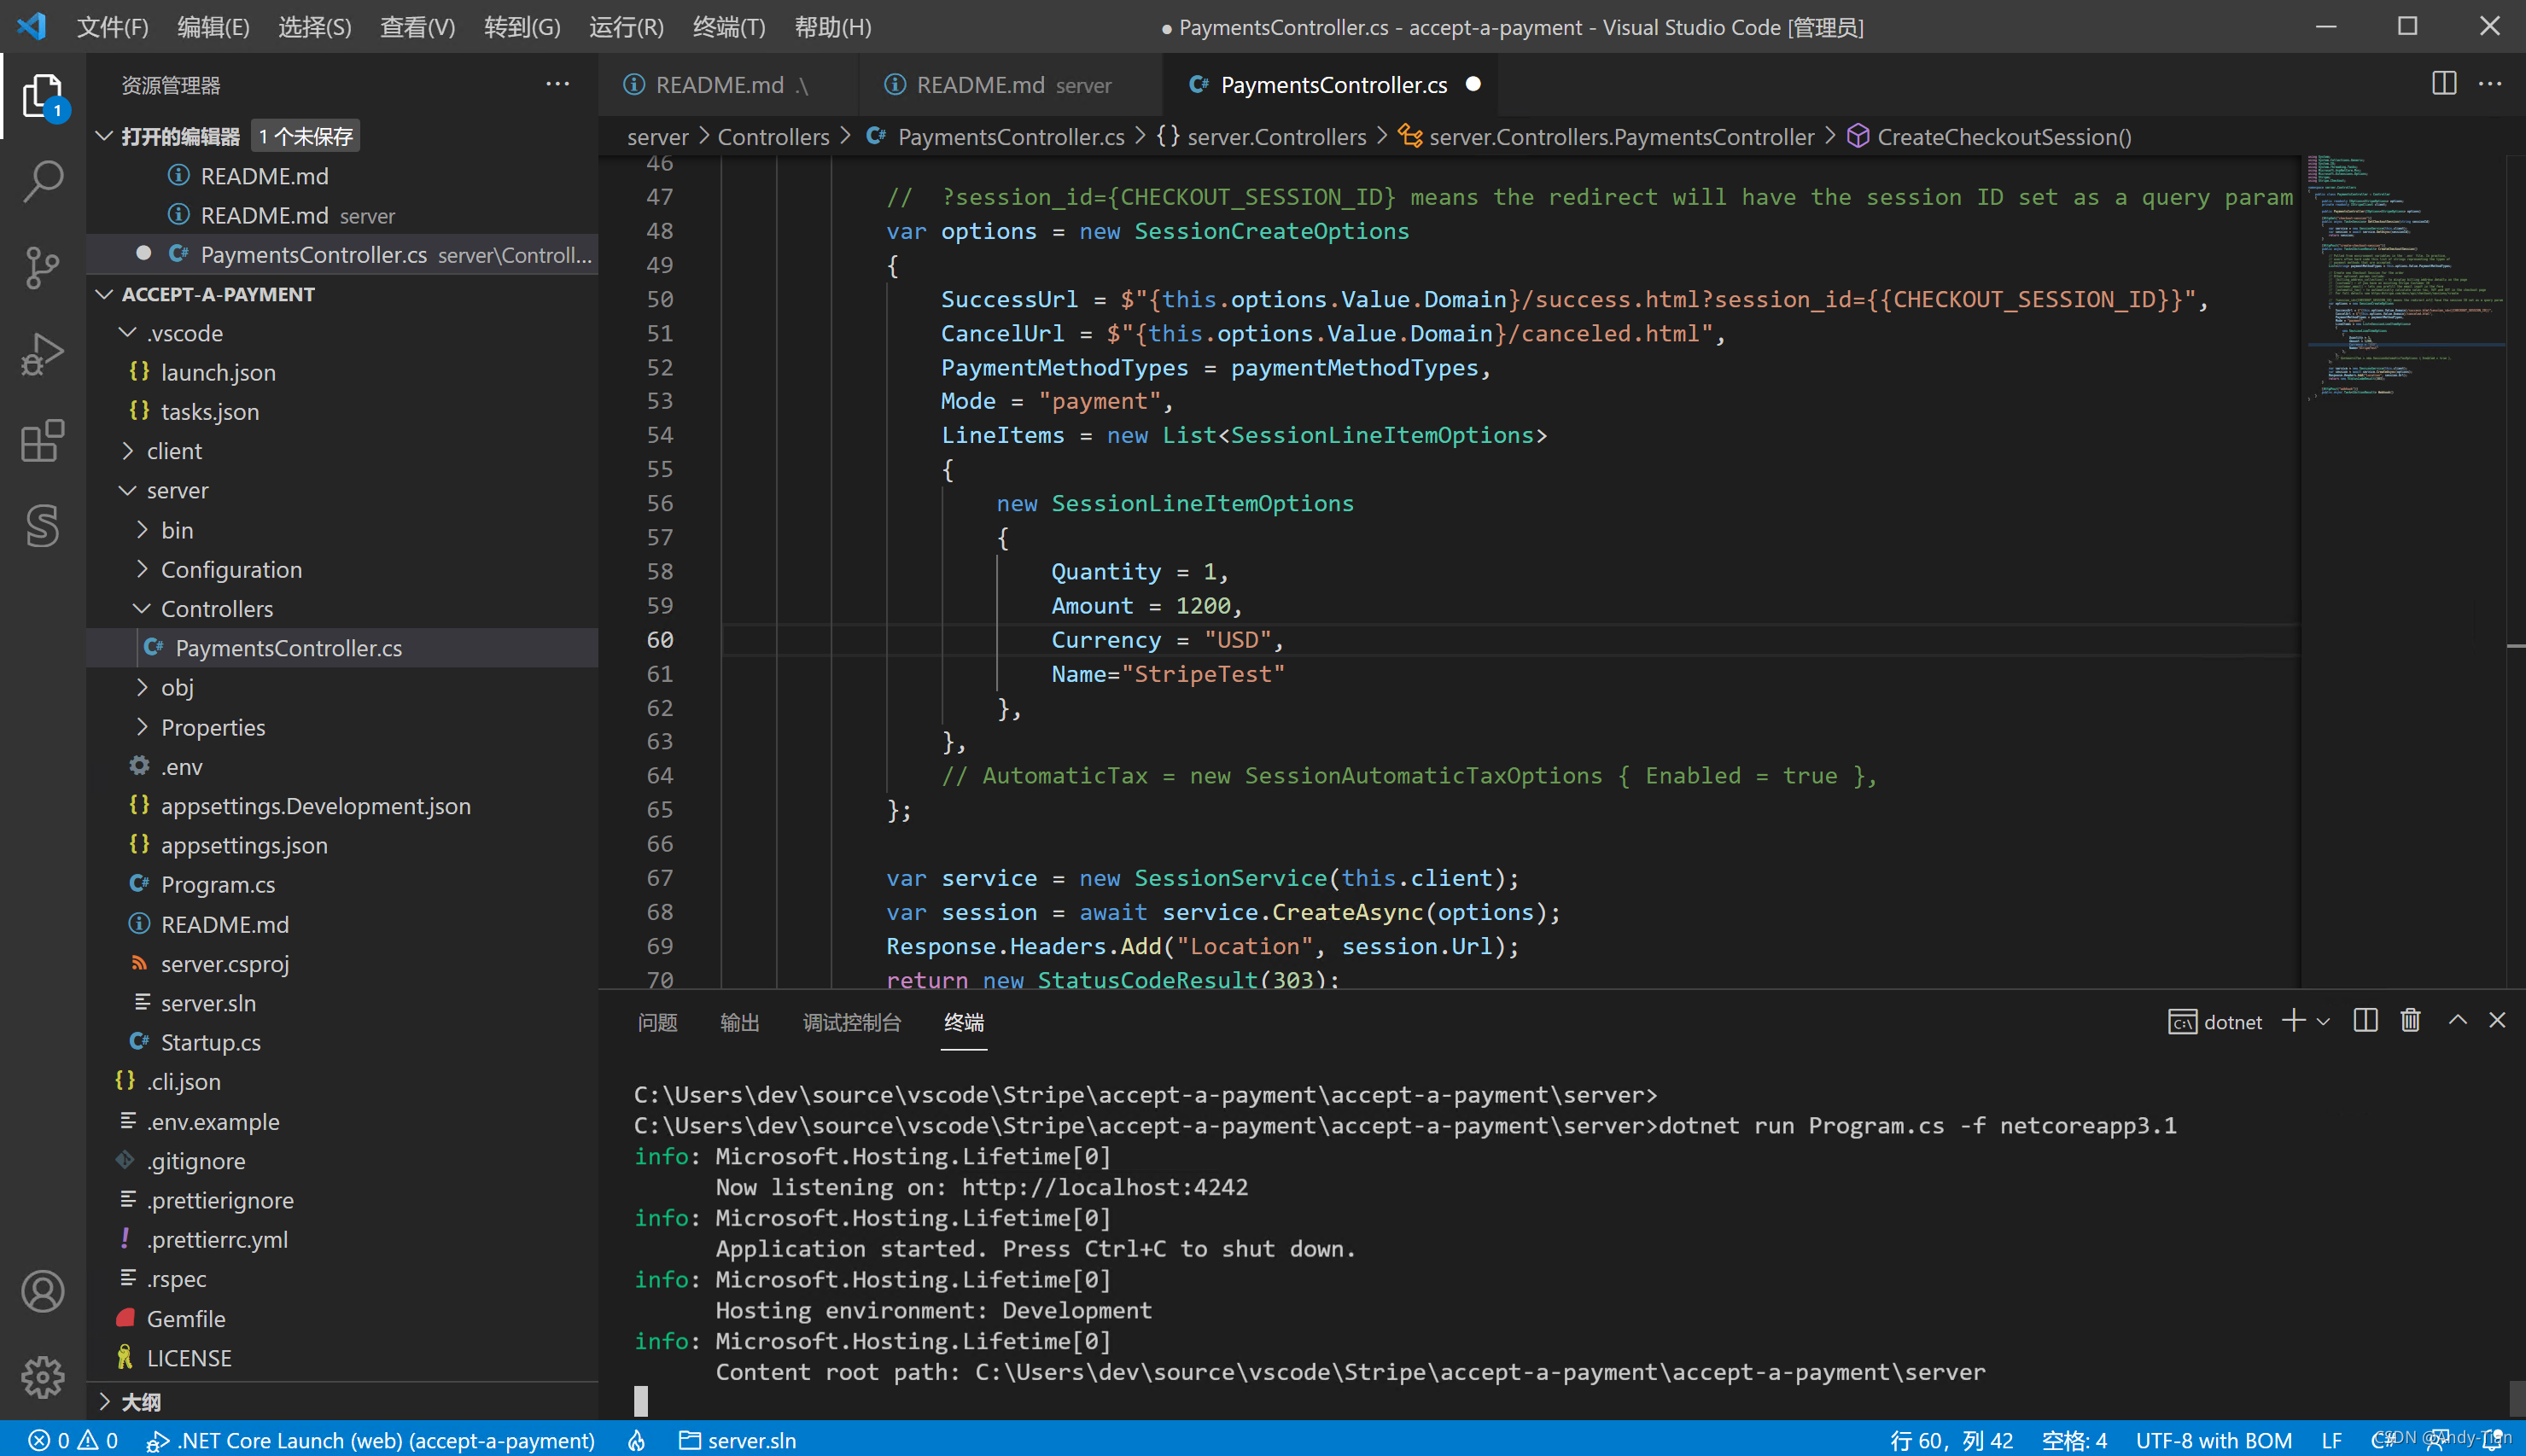Open the Accounts menu icon
Screen dimensions: 2526x1456
(x=43, y=1292)
